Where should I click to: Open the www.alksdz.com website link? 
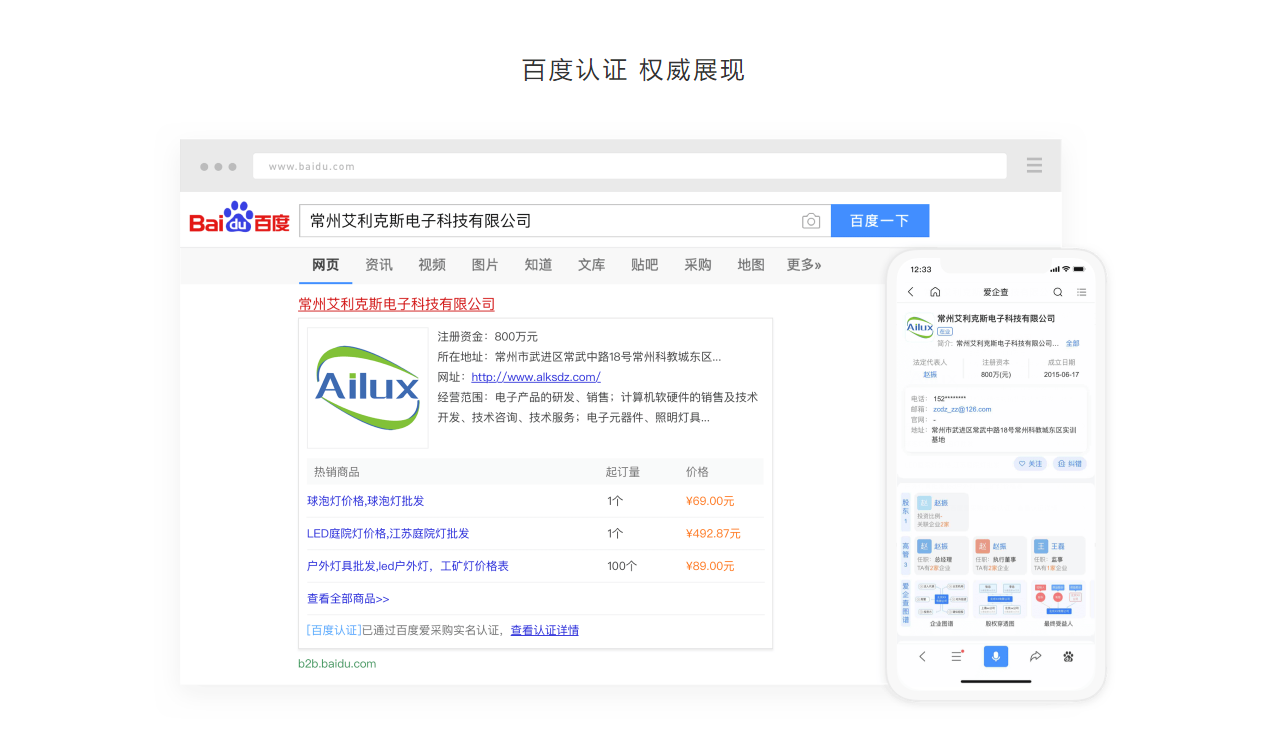click(536, 377)
